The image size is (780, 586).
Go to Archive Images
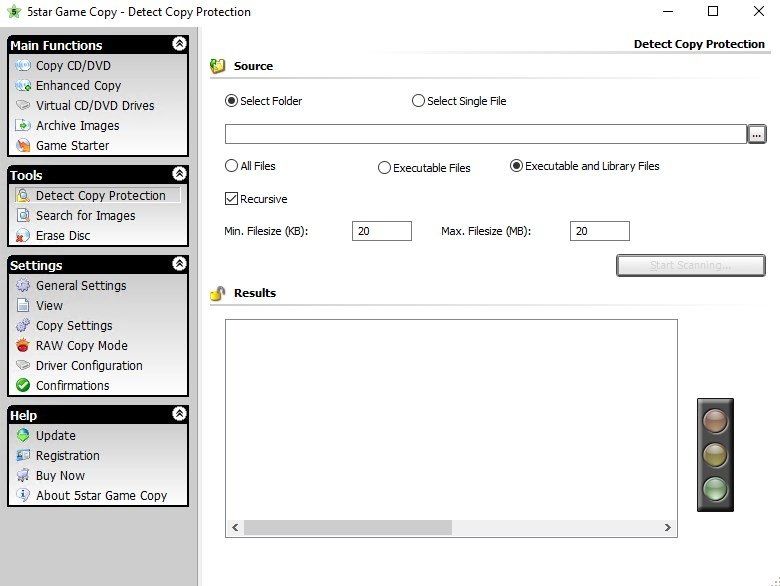pos(78,125)
